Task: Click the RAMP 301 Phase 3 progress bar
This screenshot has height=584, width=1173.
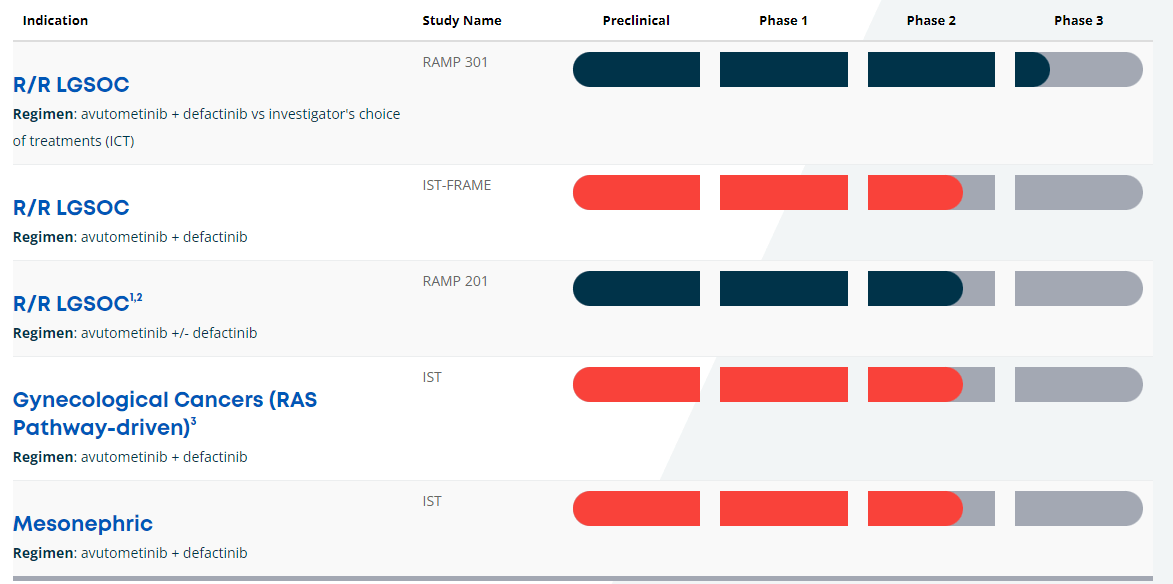Action: (1078, 70)
